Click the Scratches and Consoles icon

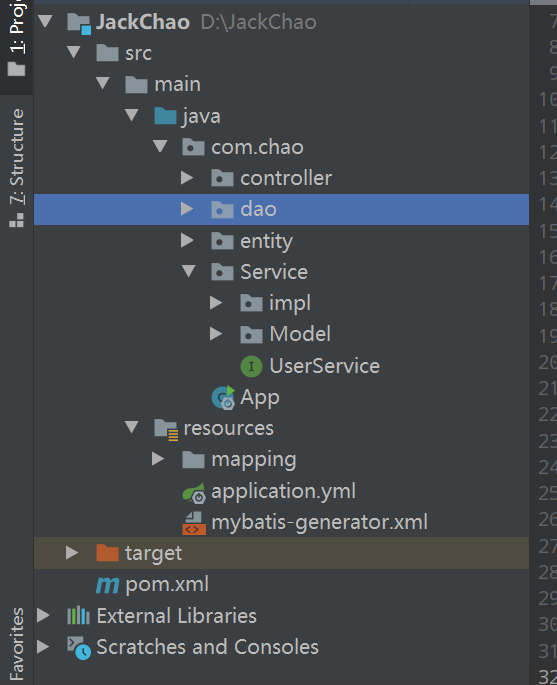pos(79,648)
